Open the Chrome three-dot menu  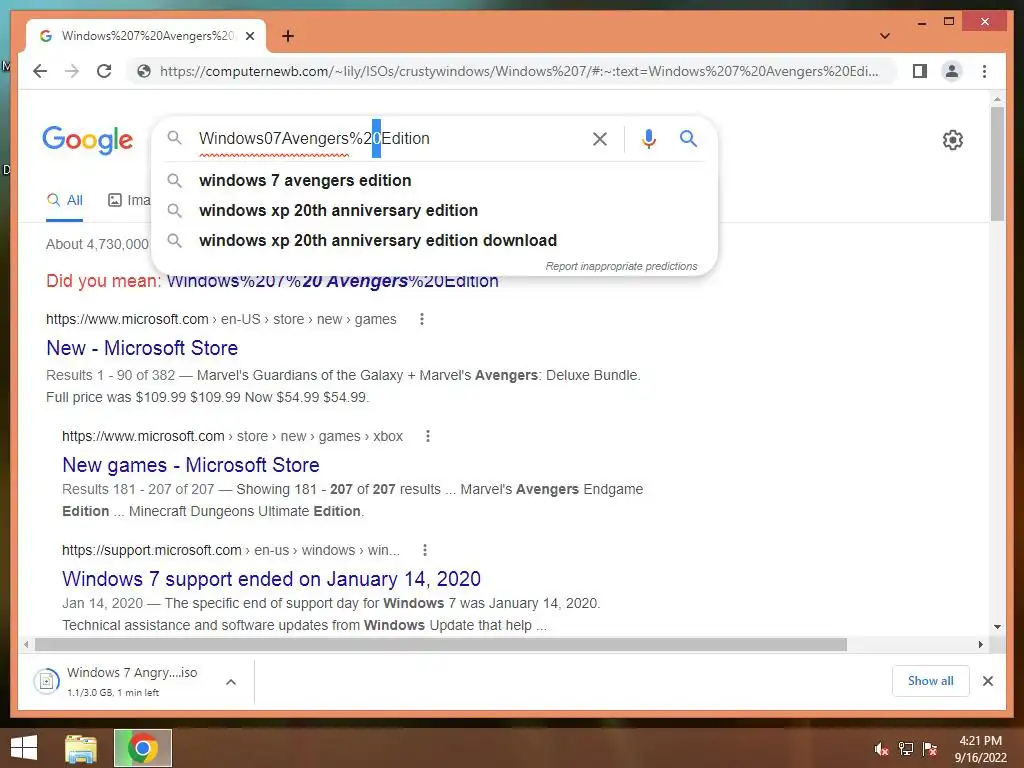click(x=984, y=71)
